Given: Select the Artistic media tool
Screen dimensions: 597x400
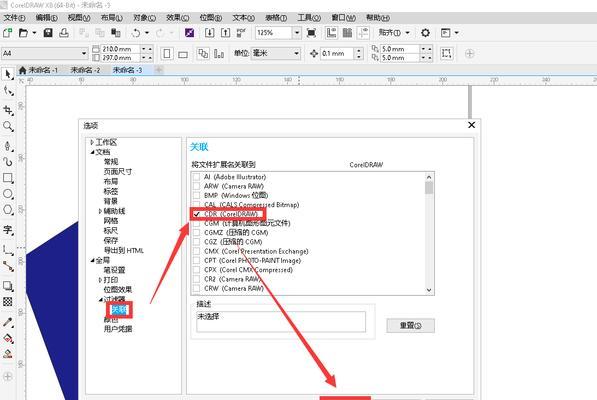Looking at the screenshot, I should (x=8, y=162).
